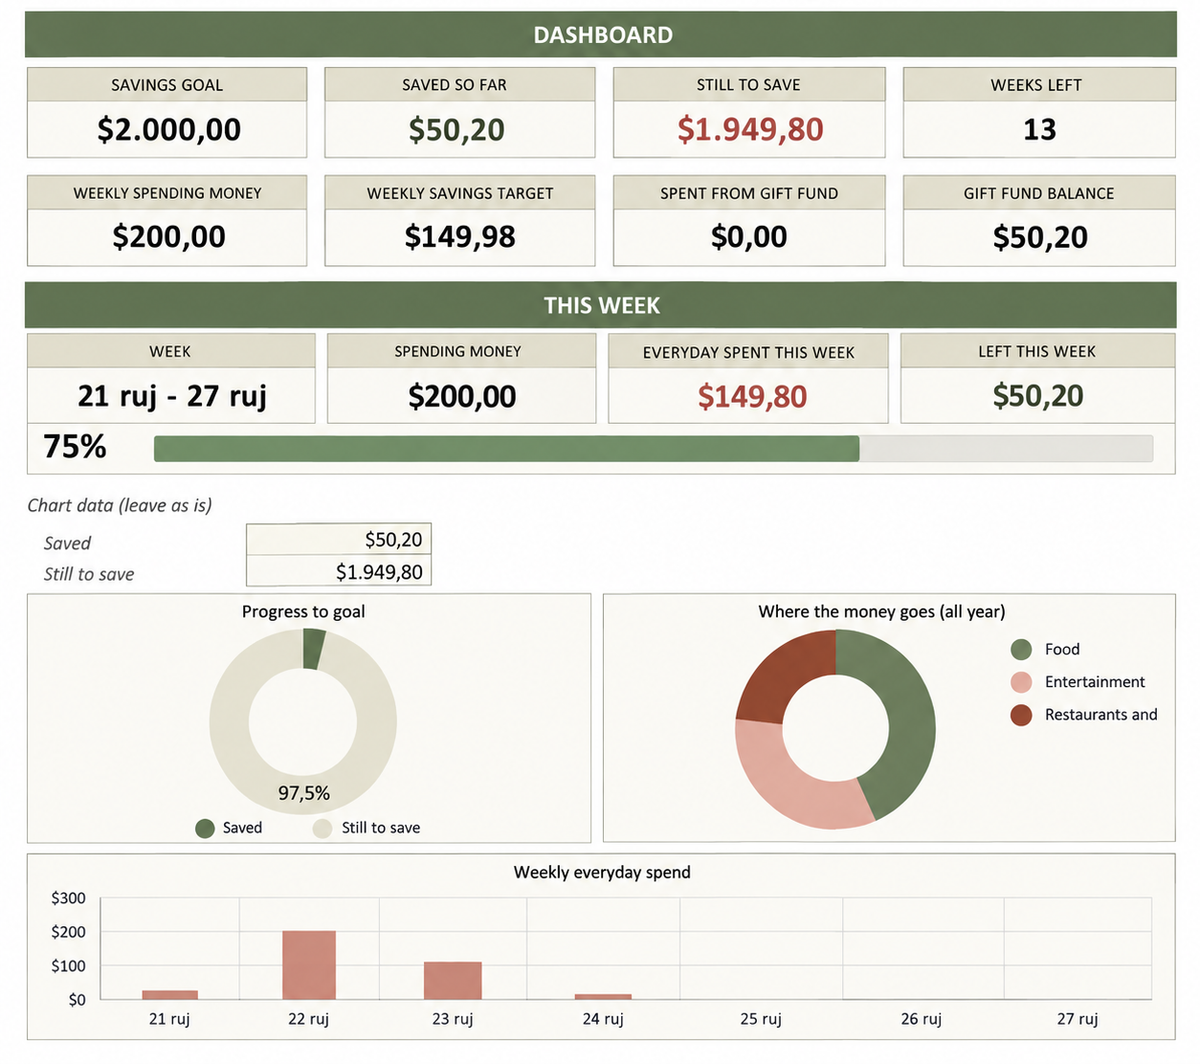Select the SPENDING MONEY label under This Week
The height and width of the screenshot is (1064, 1200).
(458, 351)
